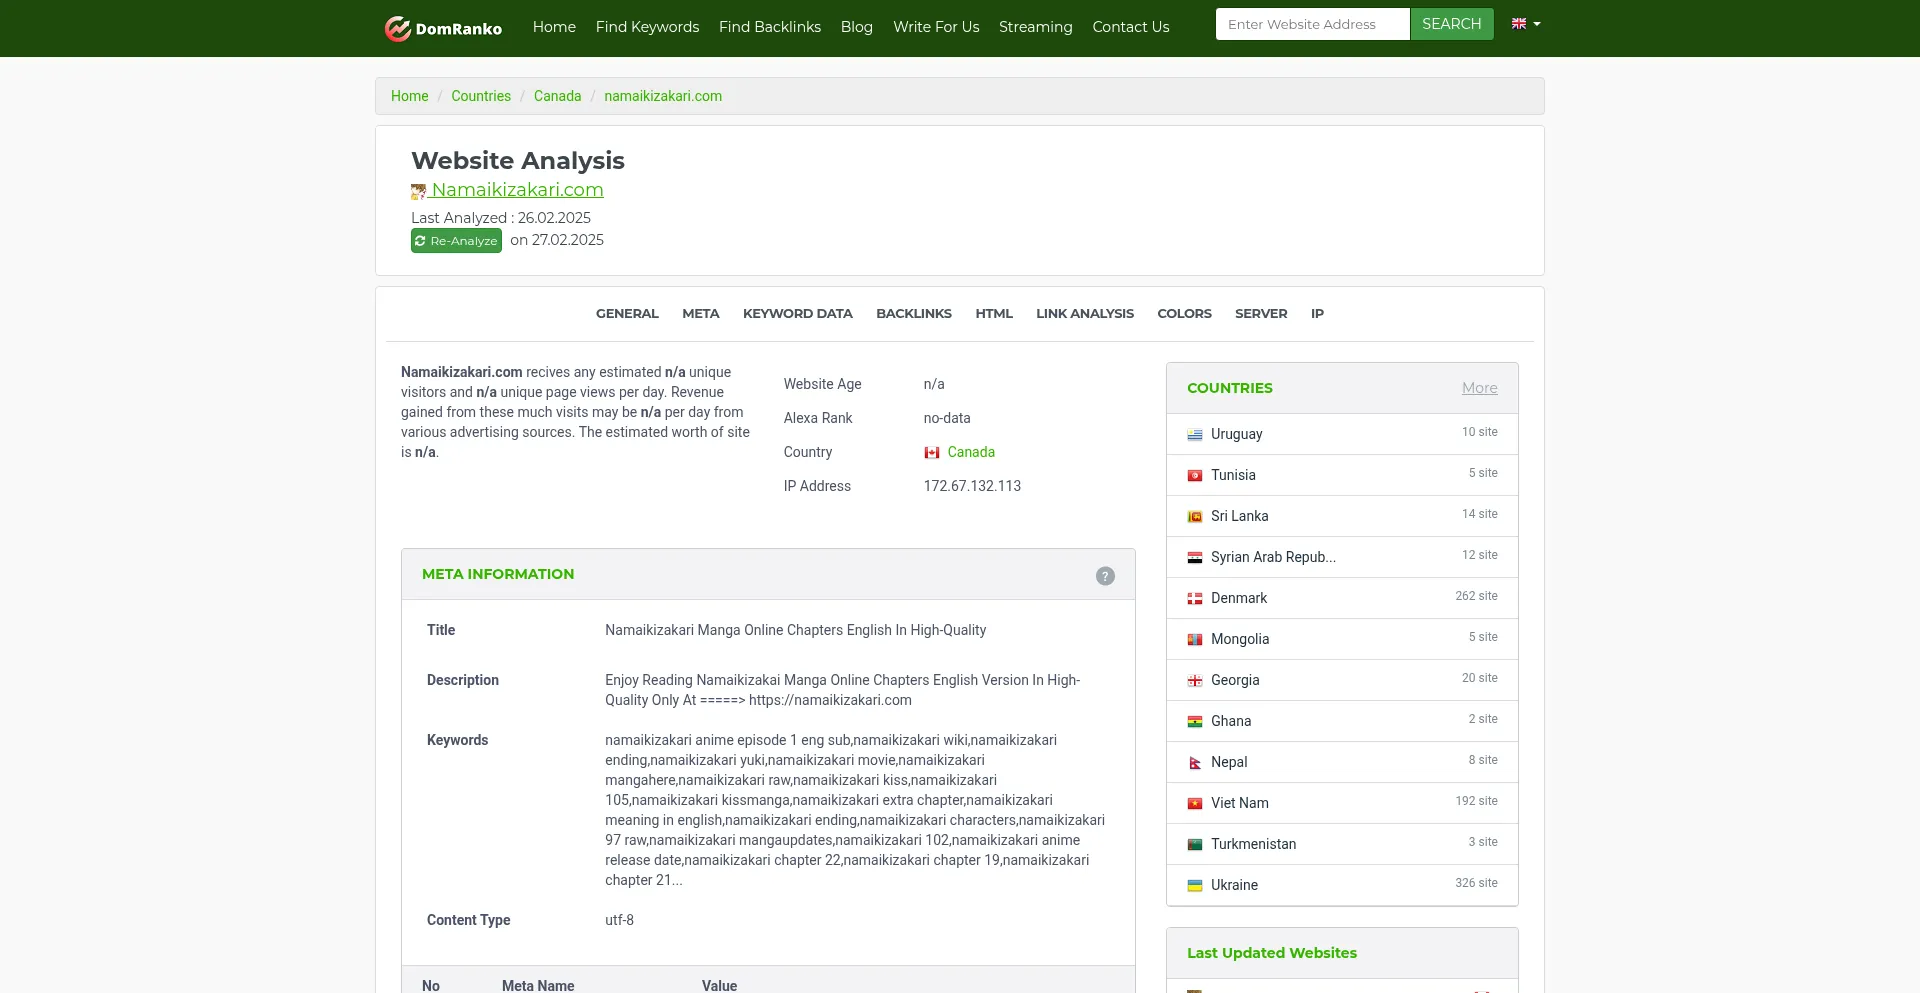
Task: Open the Namaikizakari.com title link
Action: coord(517,190)
